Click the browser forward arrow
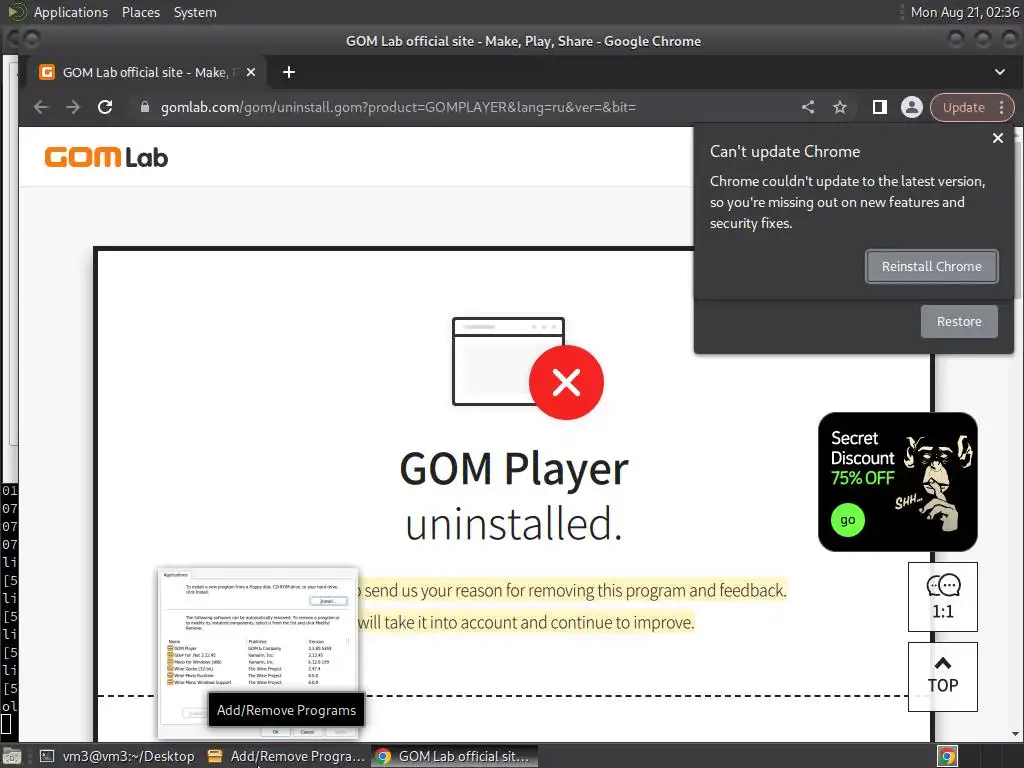The height and width of the screenshot is (768, 1024). (72, 107)
